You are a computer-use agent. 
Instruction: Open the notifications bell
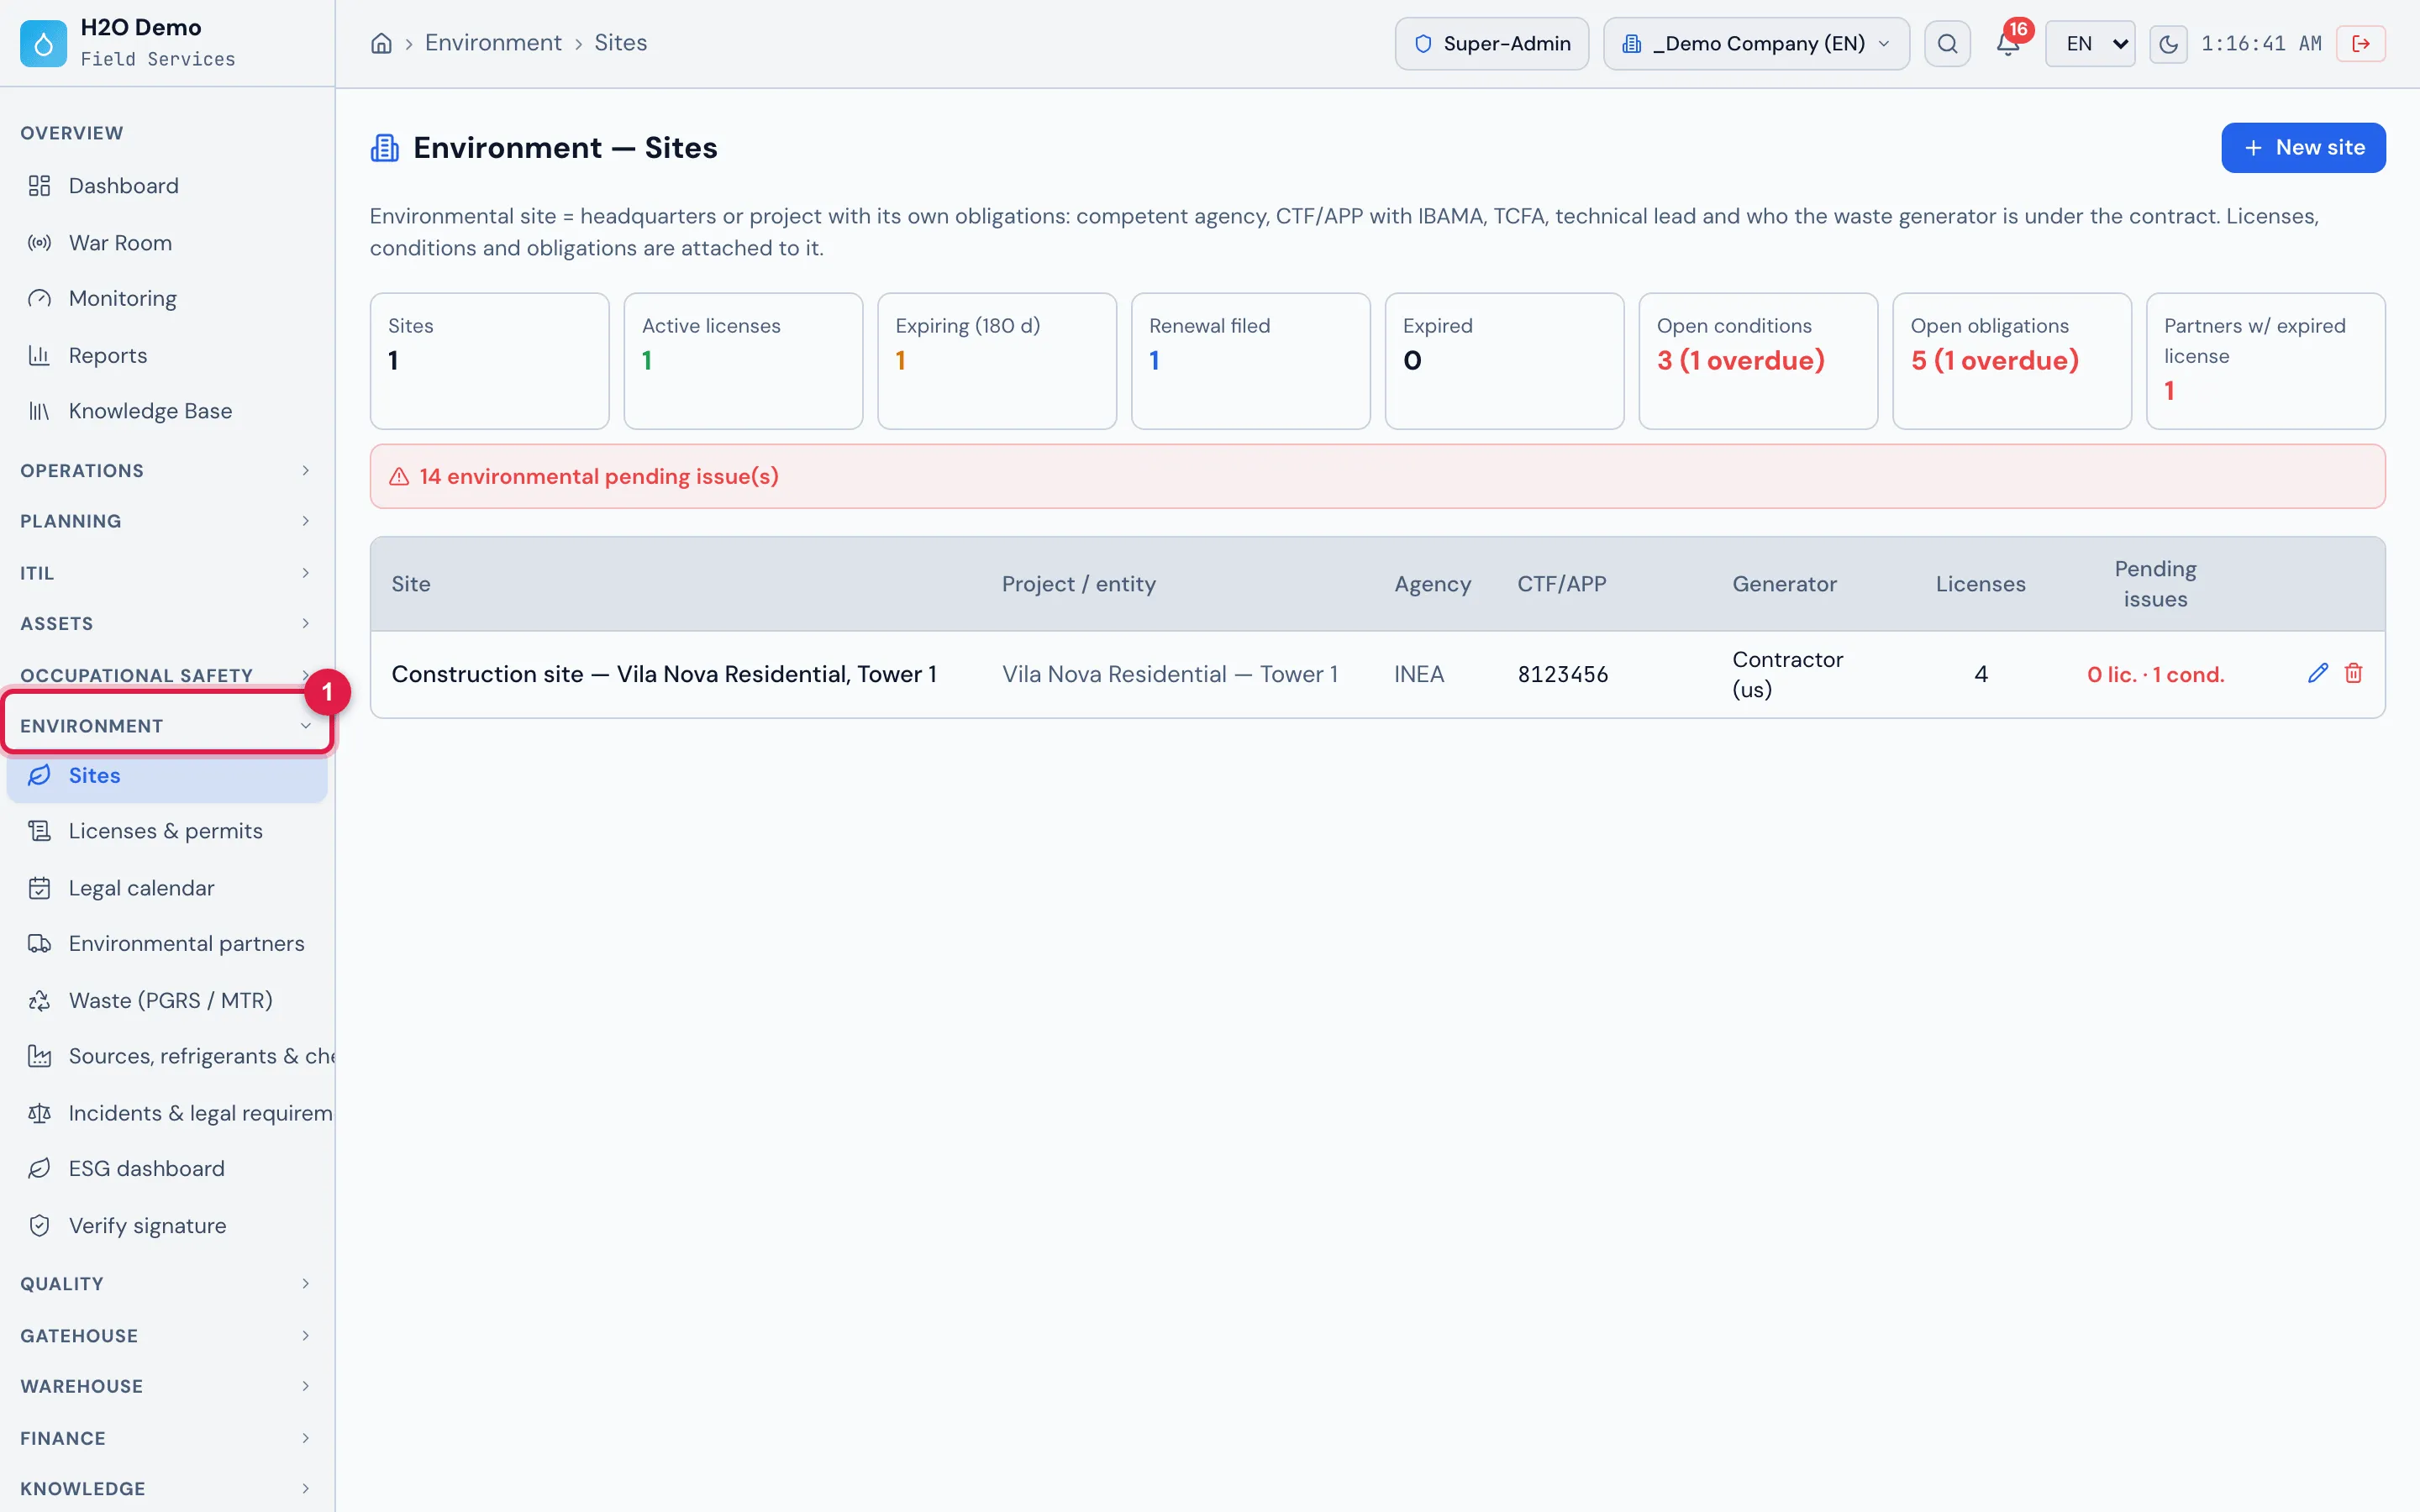click(2008, 44)
